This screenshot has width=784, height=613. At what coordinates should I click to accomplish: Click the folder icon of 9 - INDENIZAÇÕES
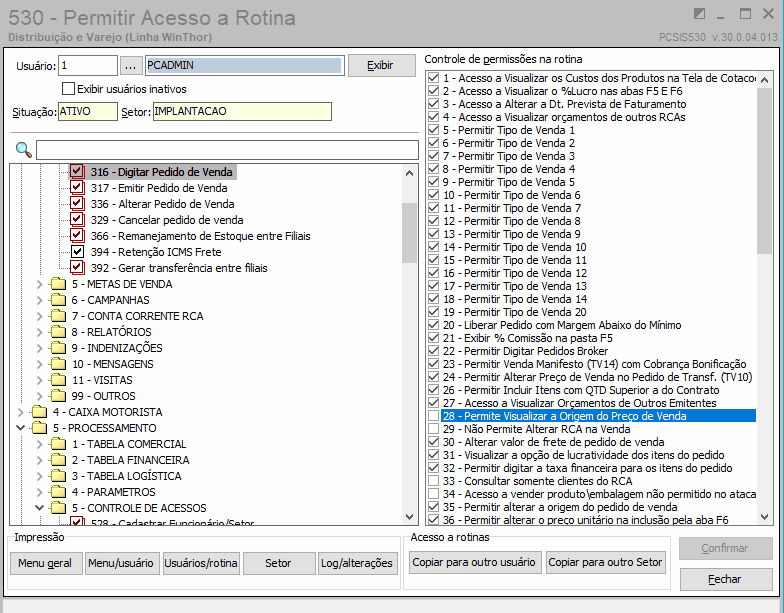[58, 348]
